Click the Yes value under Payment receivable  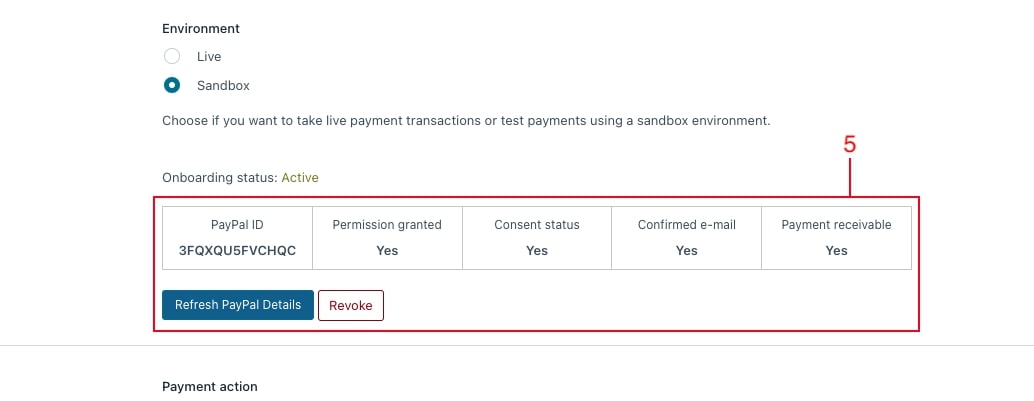(836, 251)
